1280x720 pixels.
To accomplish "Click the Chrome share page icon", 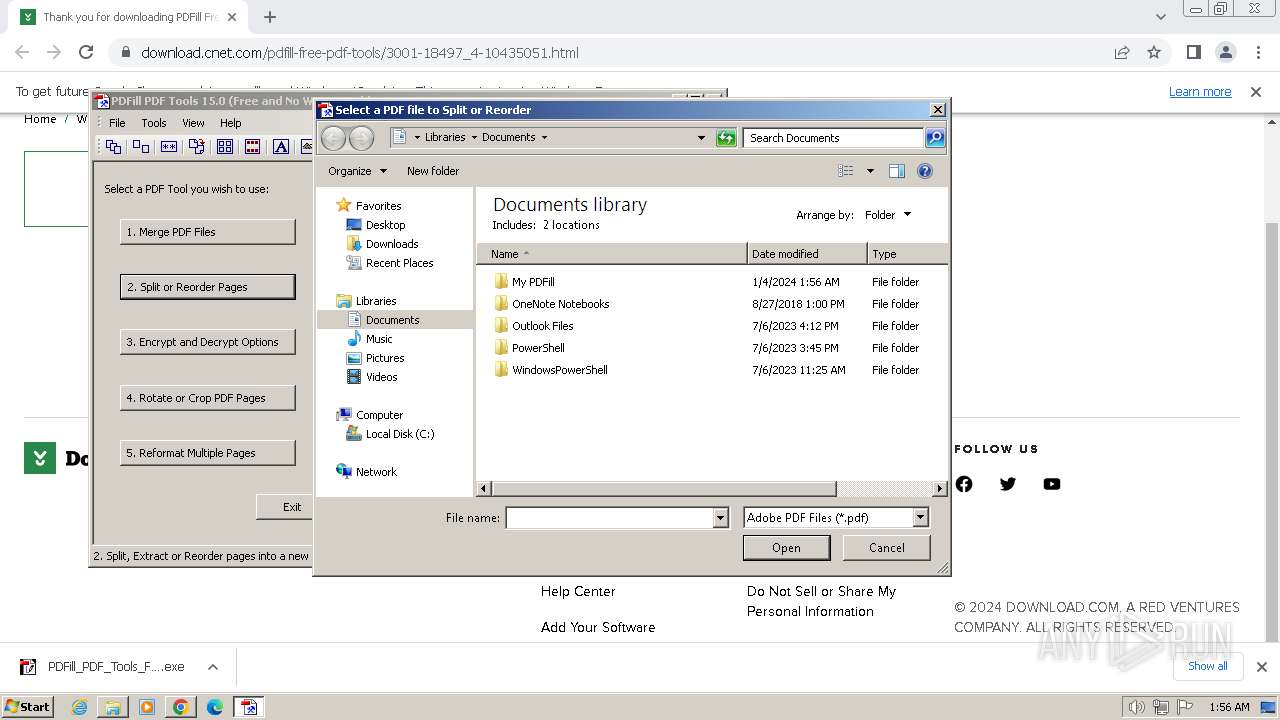I will pos(1122,53).
